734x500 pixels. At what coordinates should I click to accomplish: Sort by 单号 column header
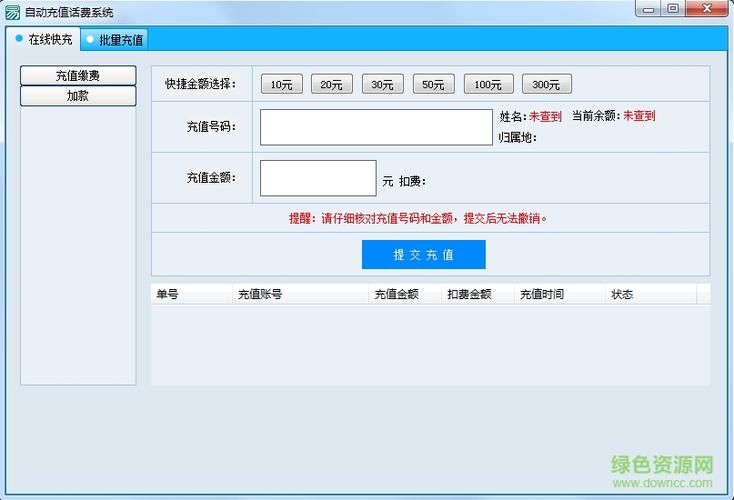point(191,294)
